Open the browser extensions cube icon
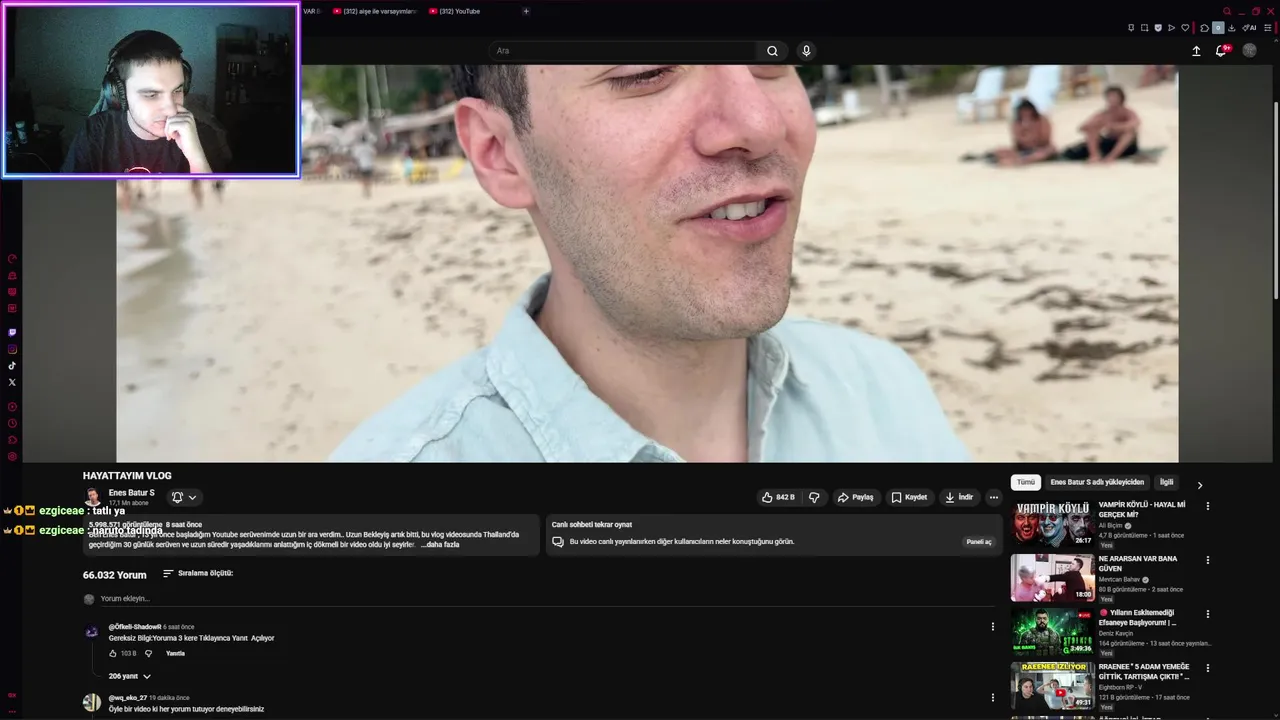 [x=1205, y=28]
